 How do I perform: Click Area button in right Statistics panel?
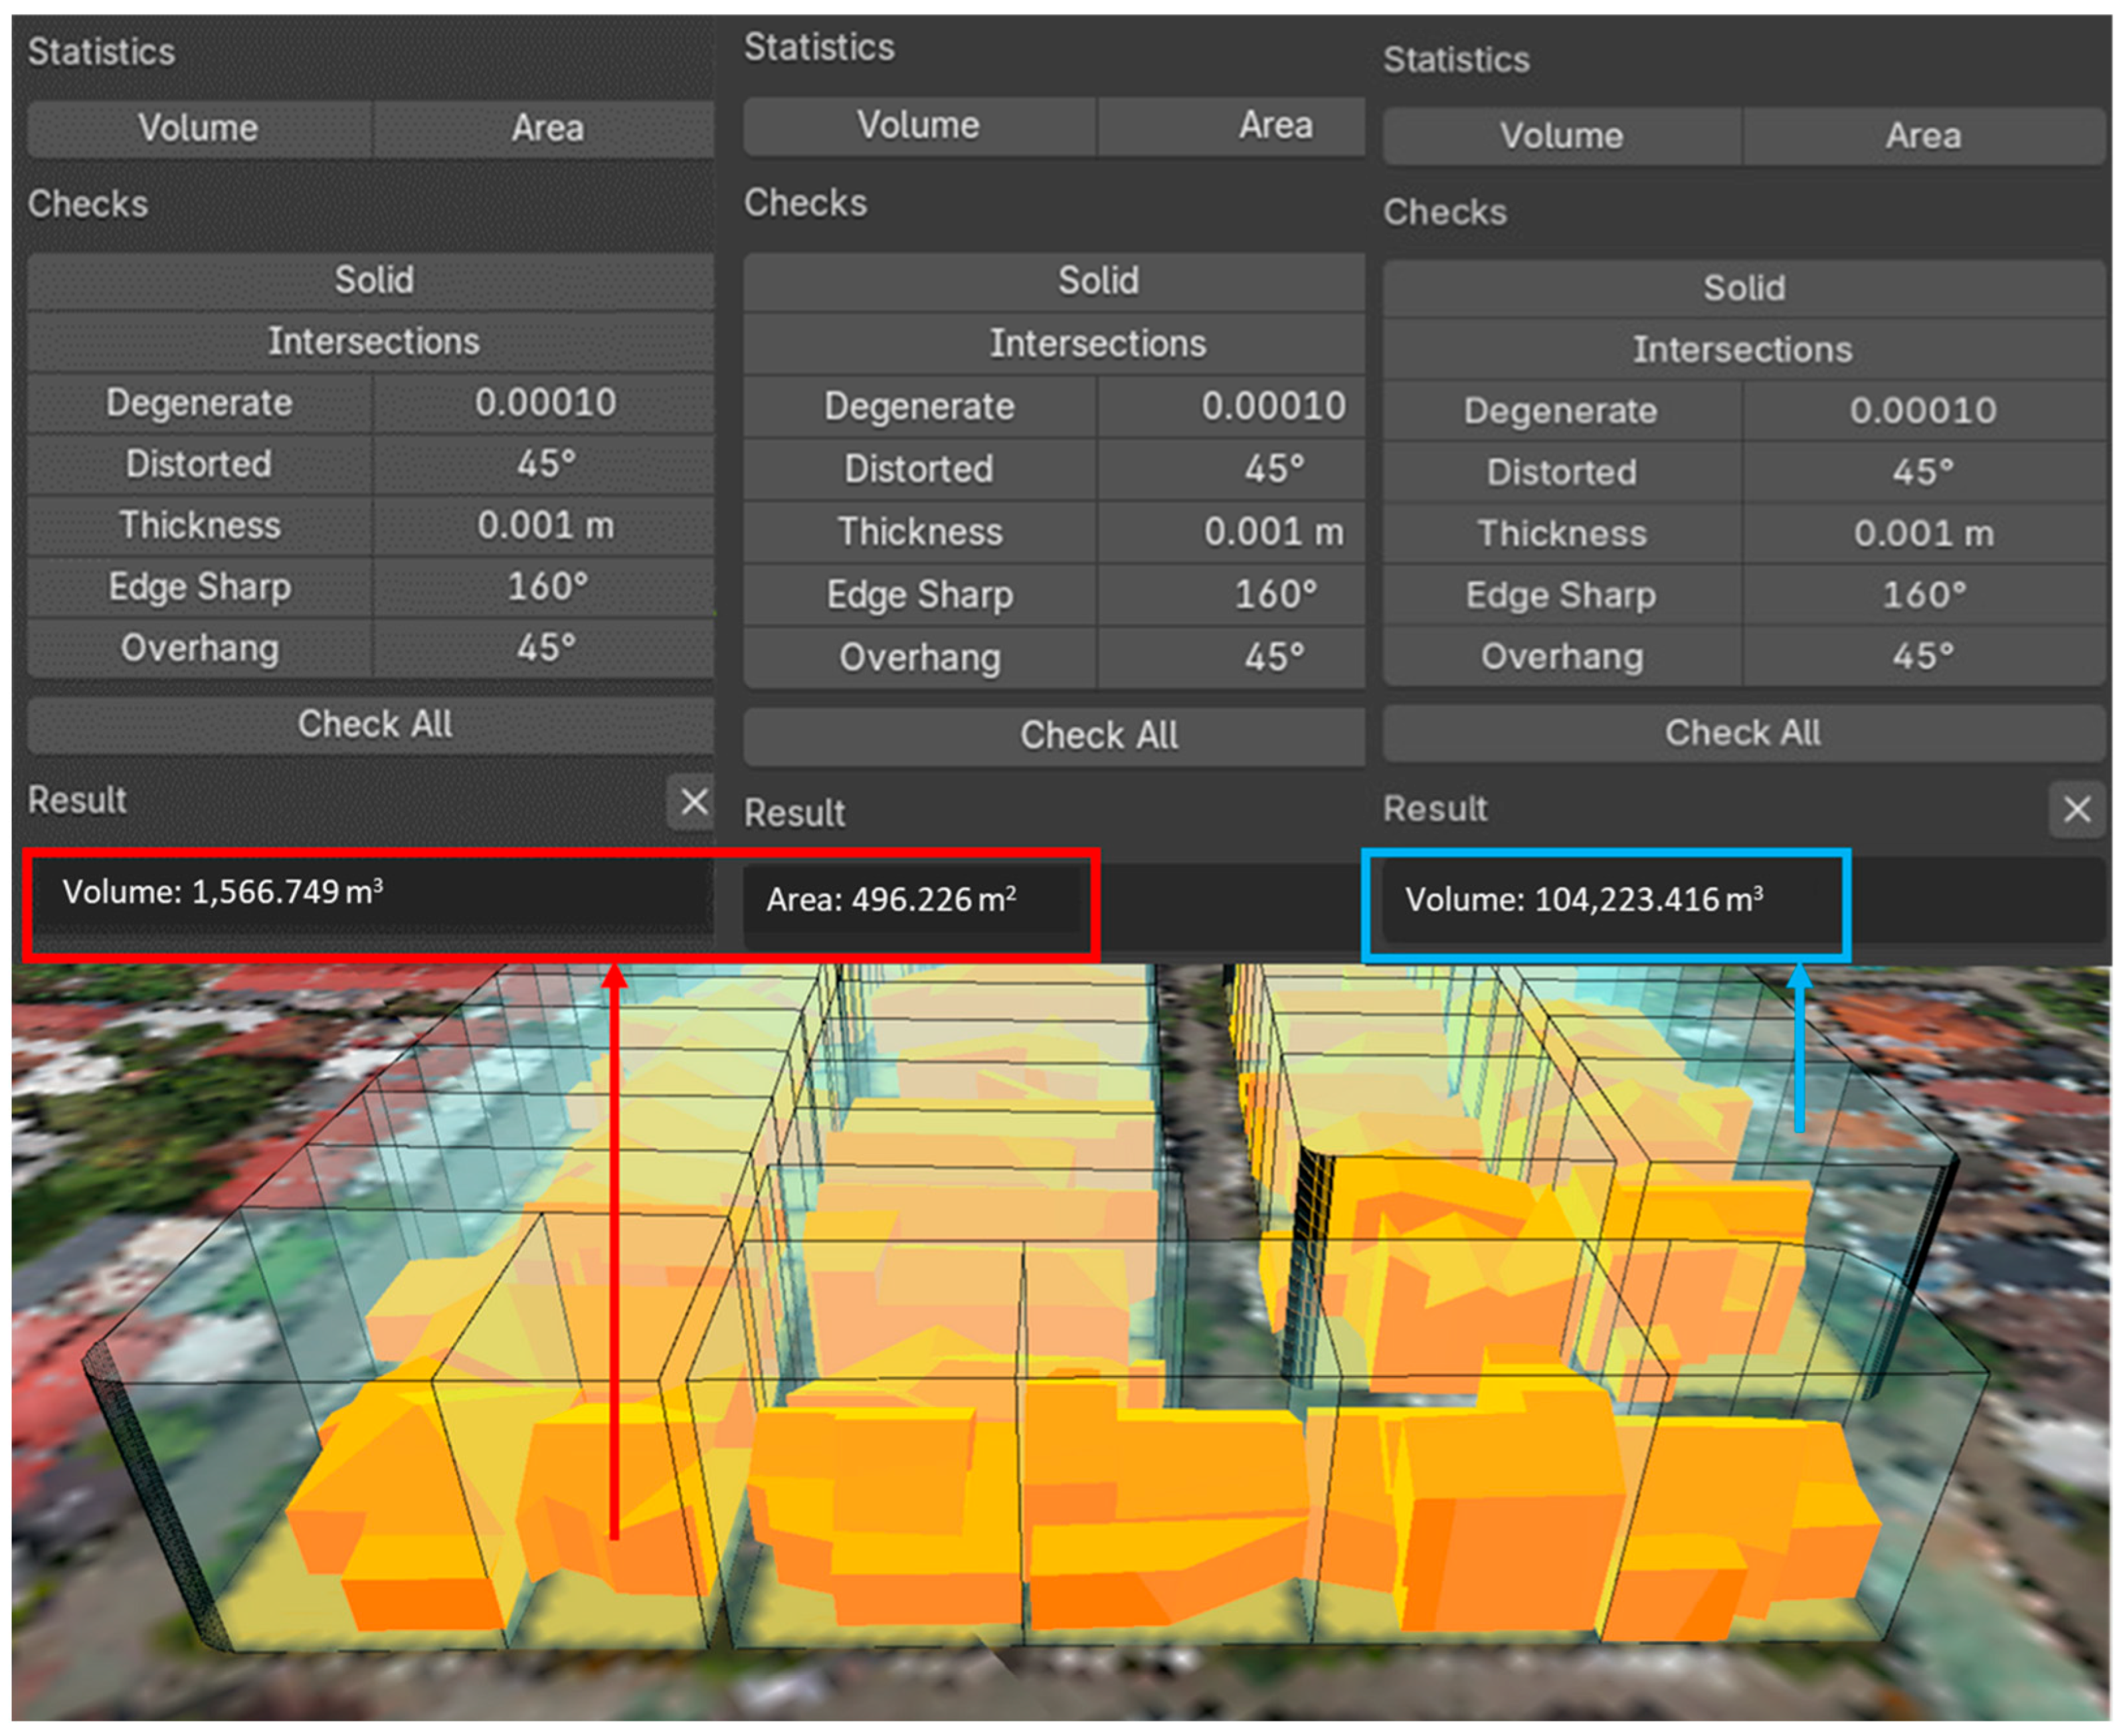coord(1921,136)
